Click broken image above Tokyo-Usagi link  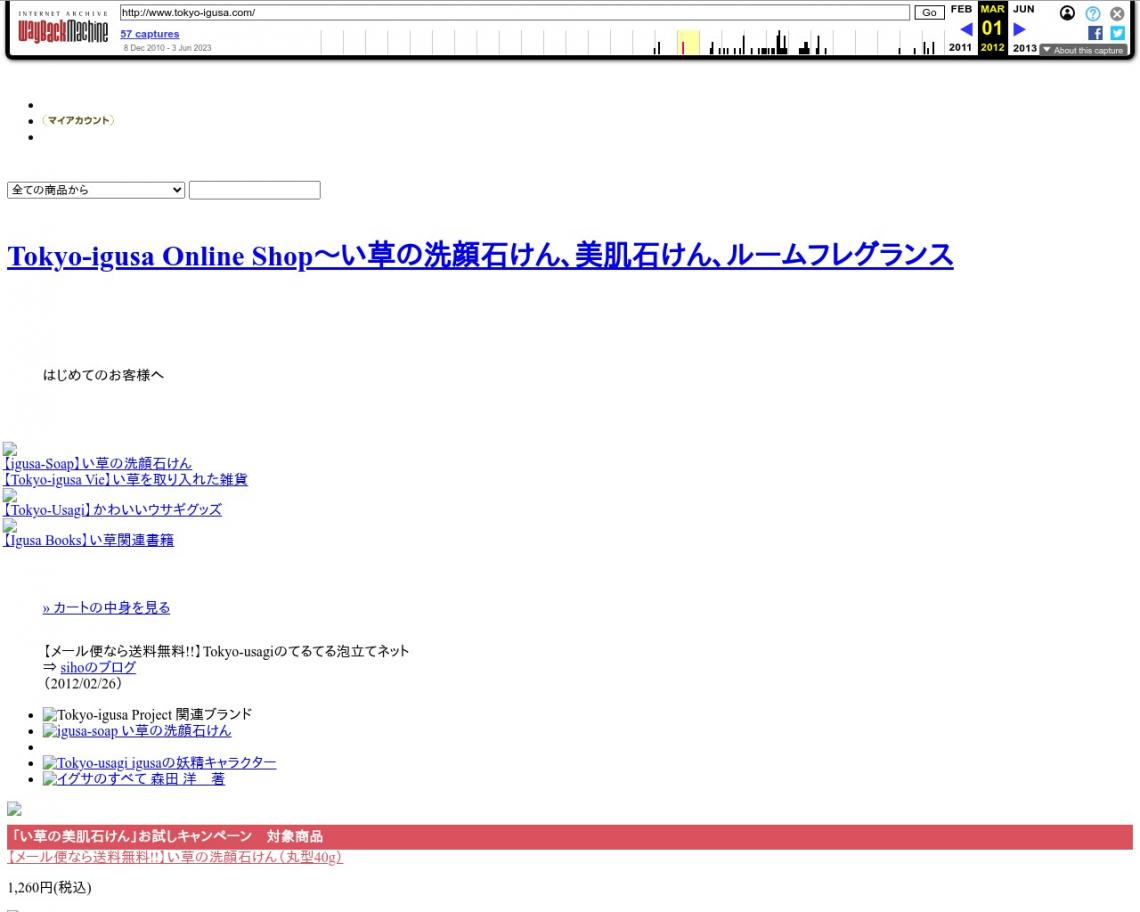(9, 495)
